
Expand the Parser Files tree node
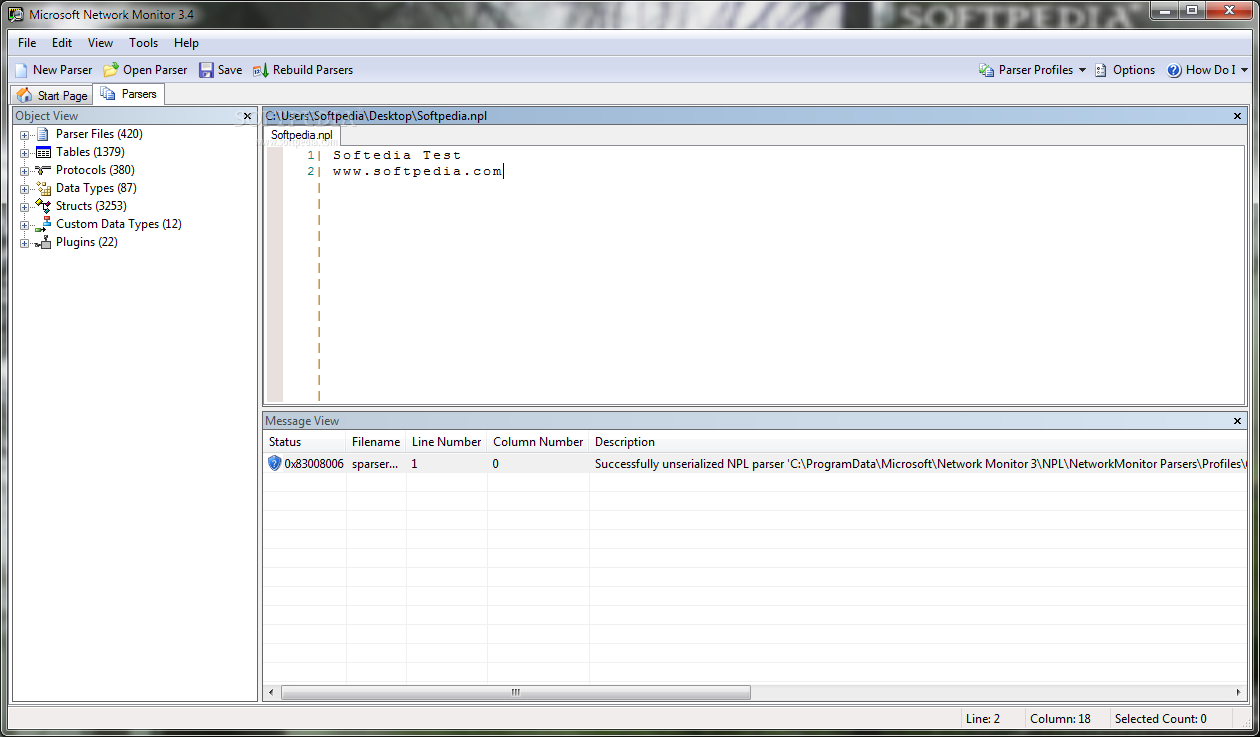click(25, 134)
